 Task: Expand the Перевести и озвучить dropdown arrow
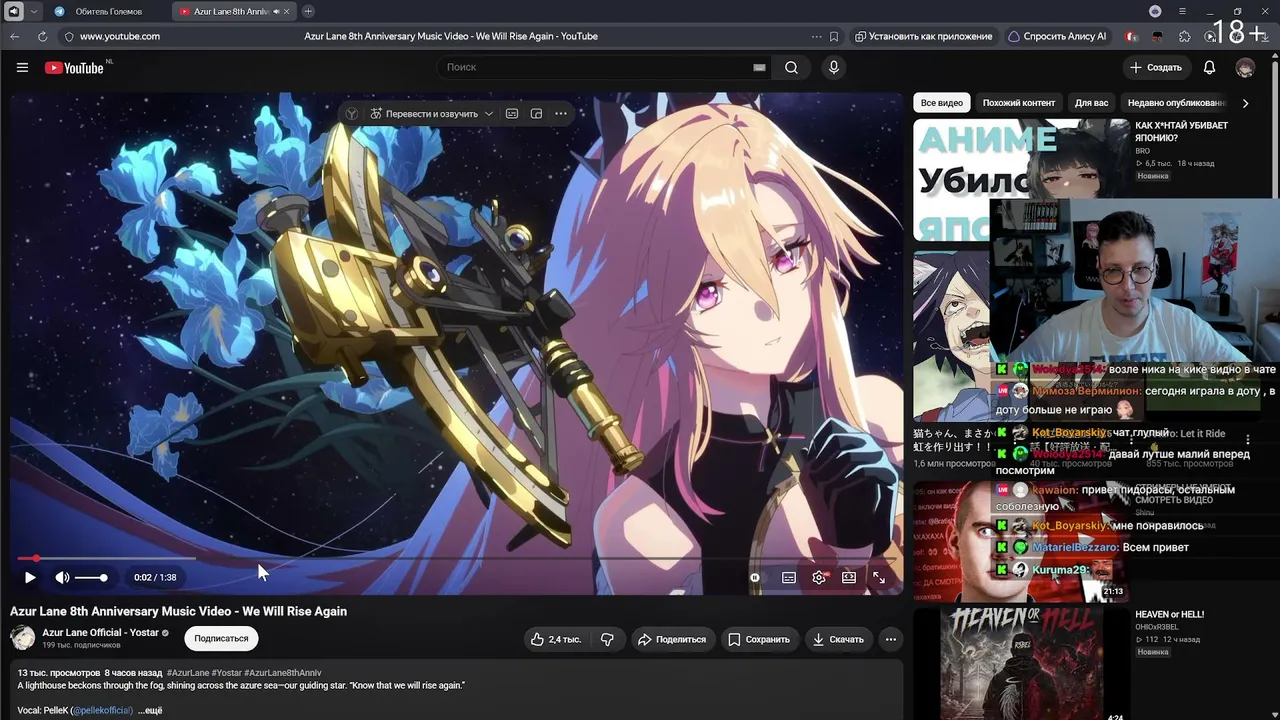click(489, 114)
